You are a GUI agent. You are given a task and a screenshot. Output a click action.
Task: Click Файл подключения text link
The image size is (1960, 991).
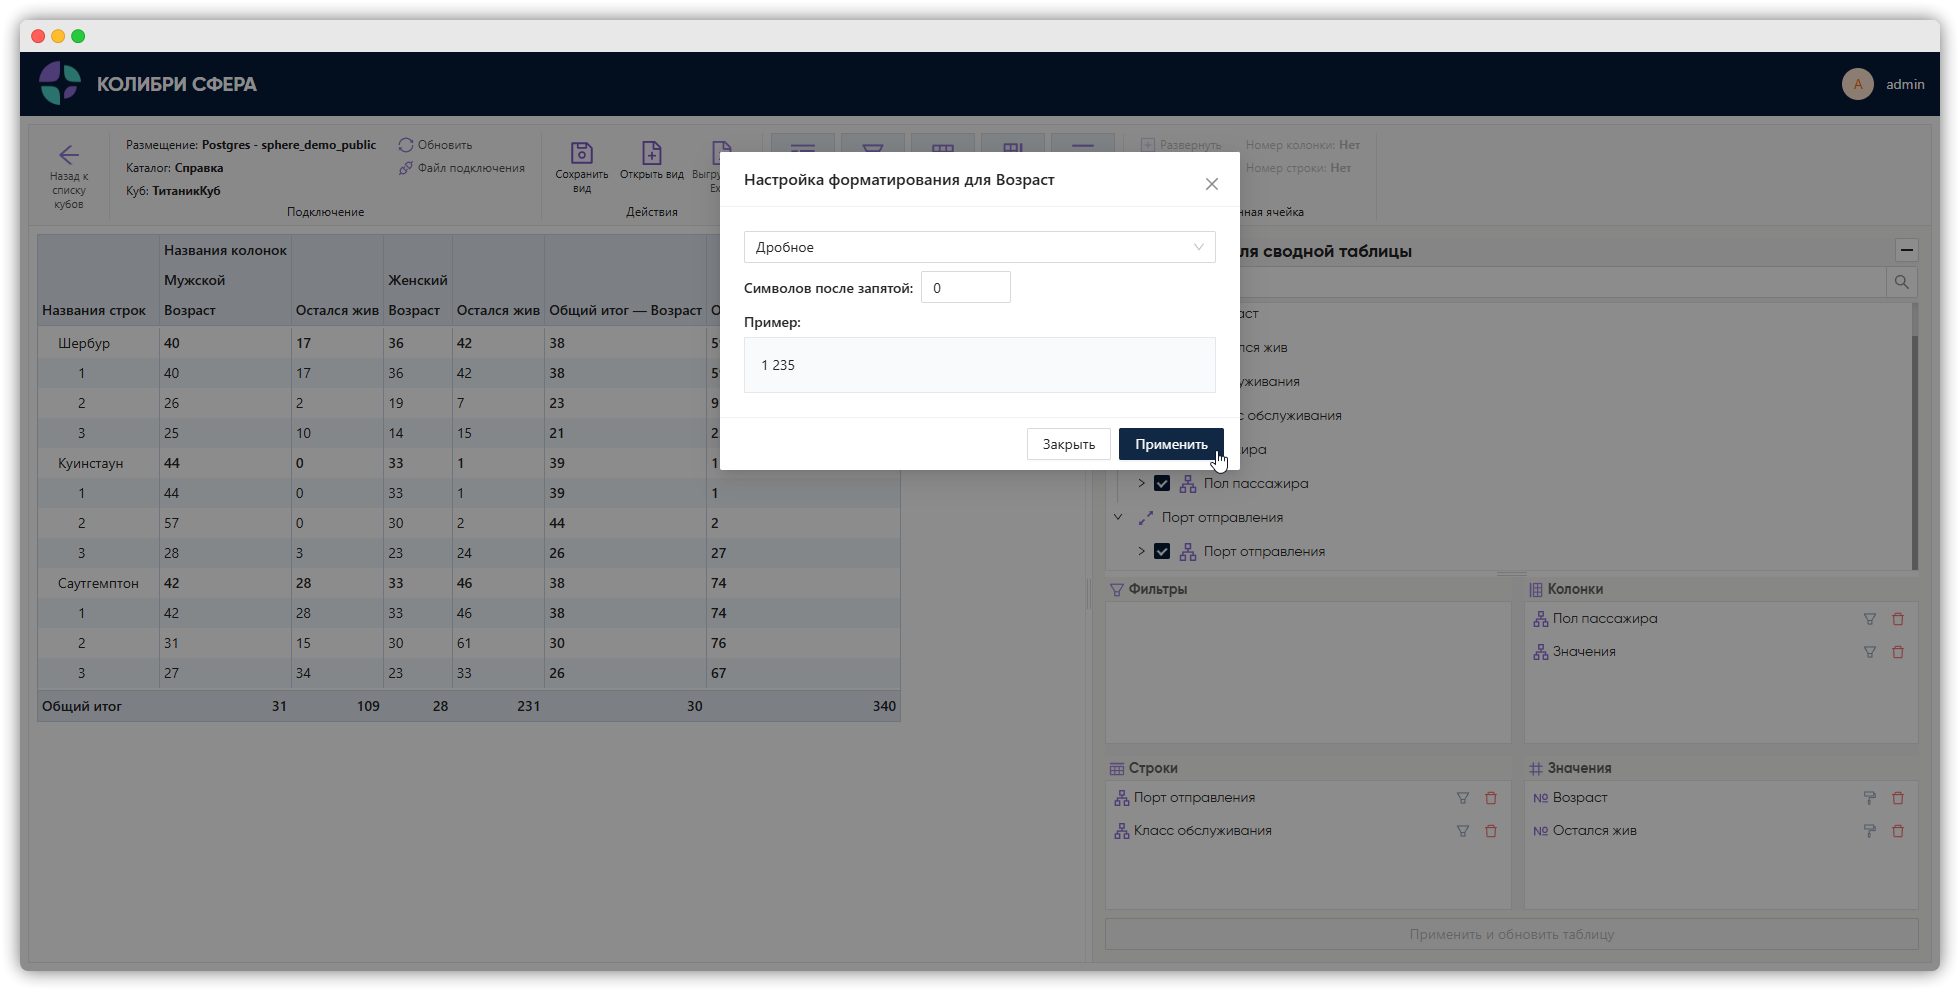471,168
